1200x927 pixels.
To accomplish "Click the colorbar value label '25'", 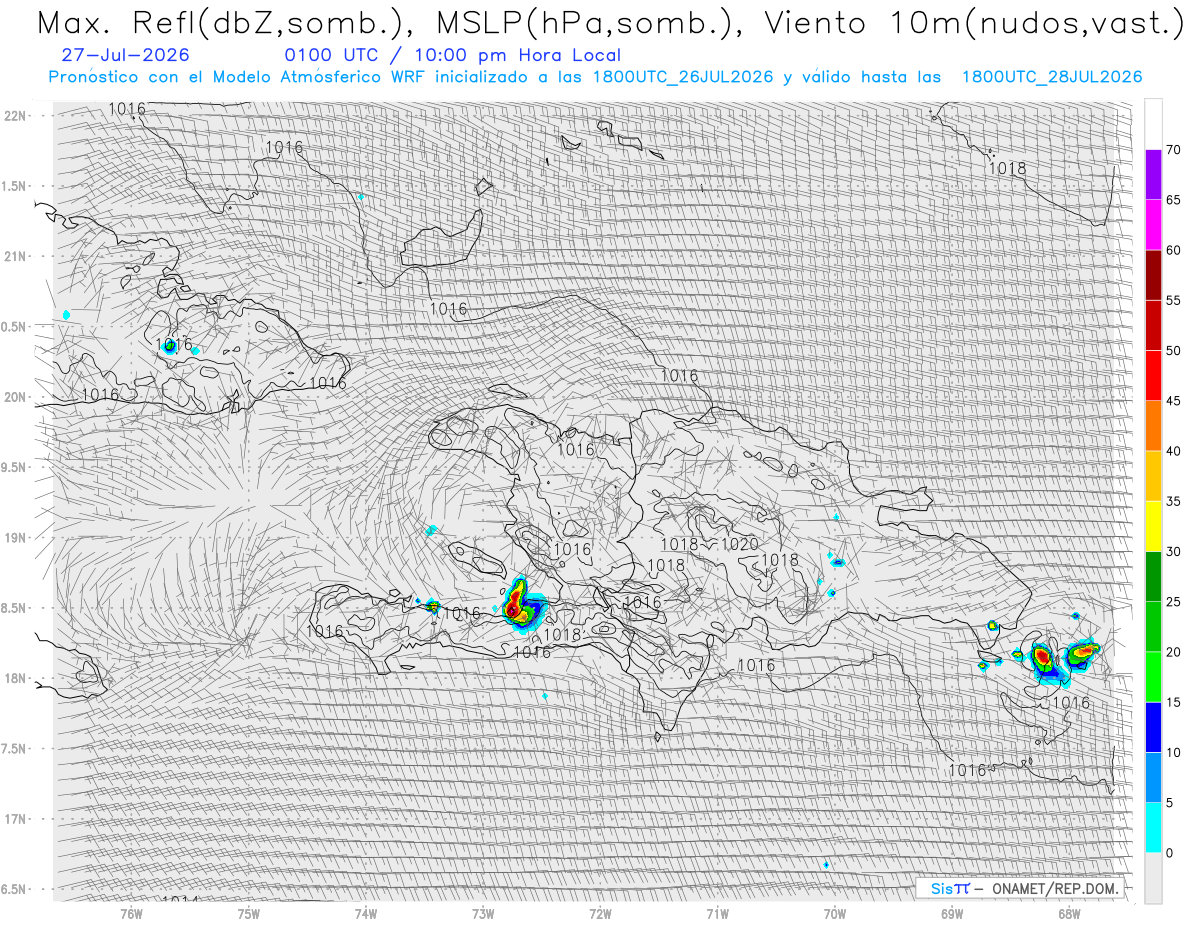I will (1173, 602).
